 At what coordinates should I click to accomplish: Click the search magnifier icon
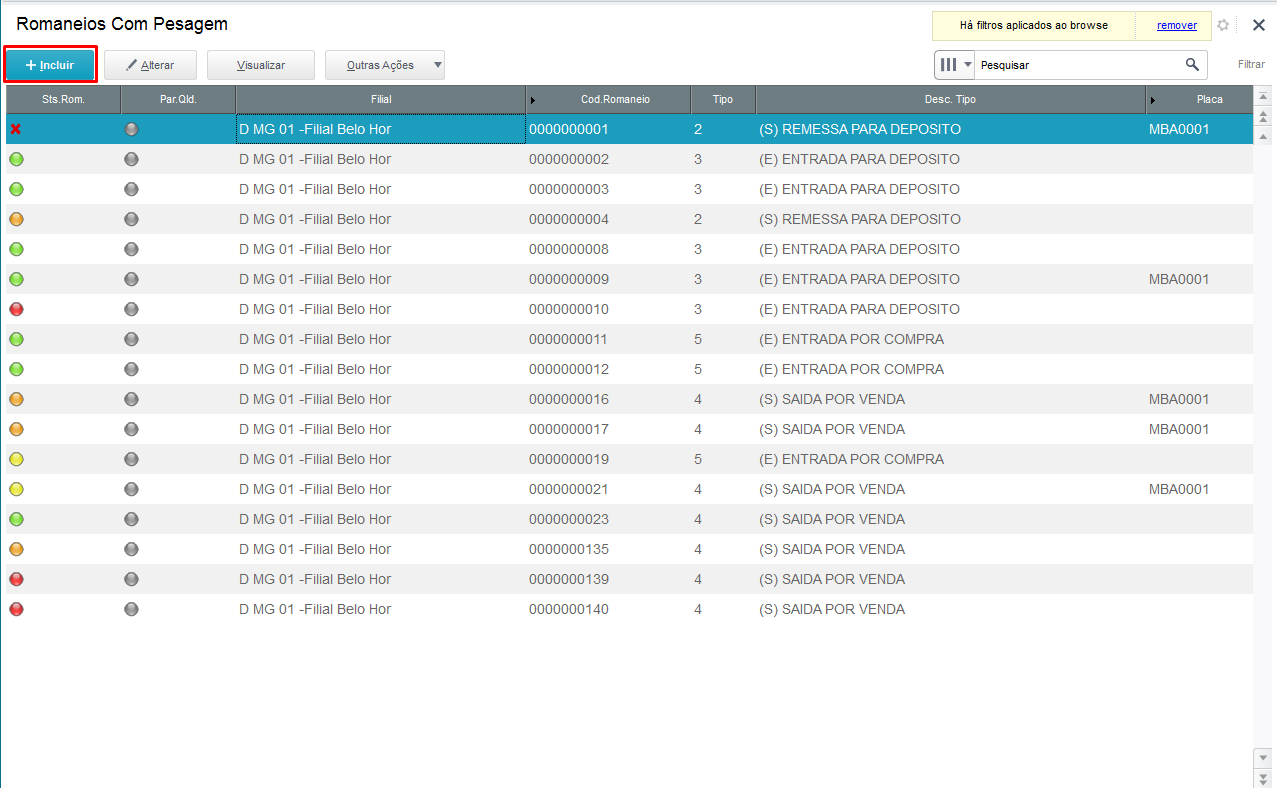tap(1192, 65)
